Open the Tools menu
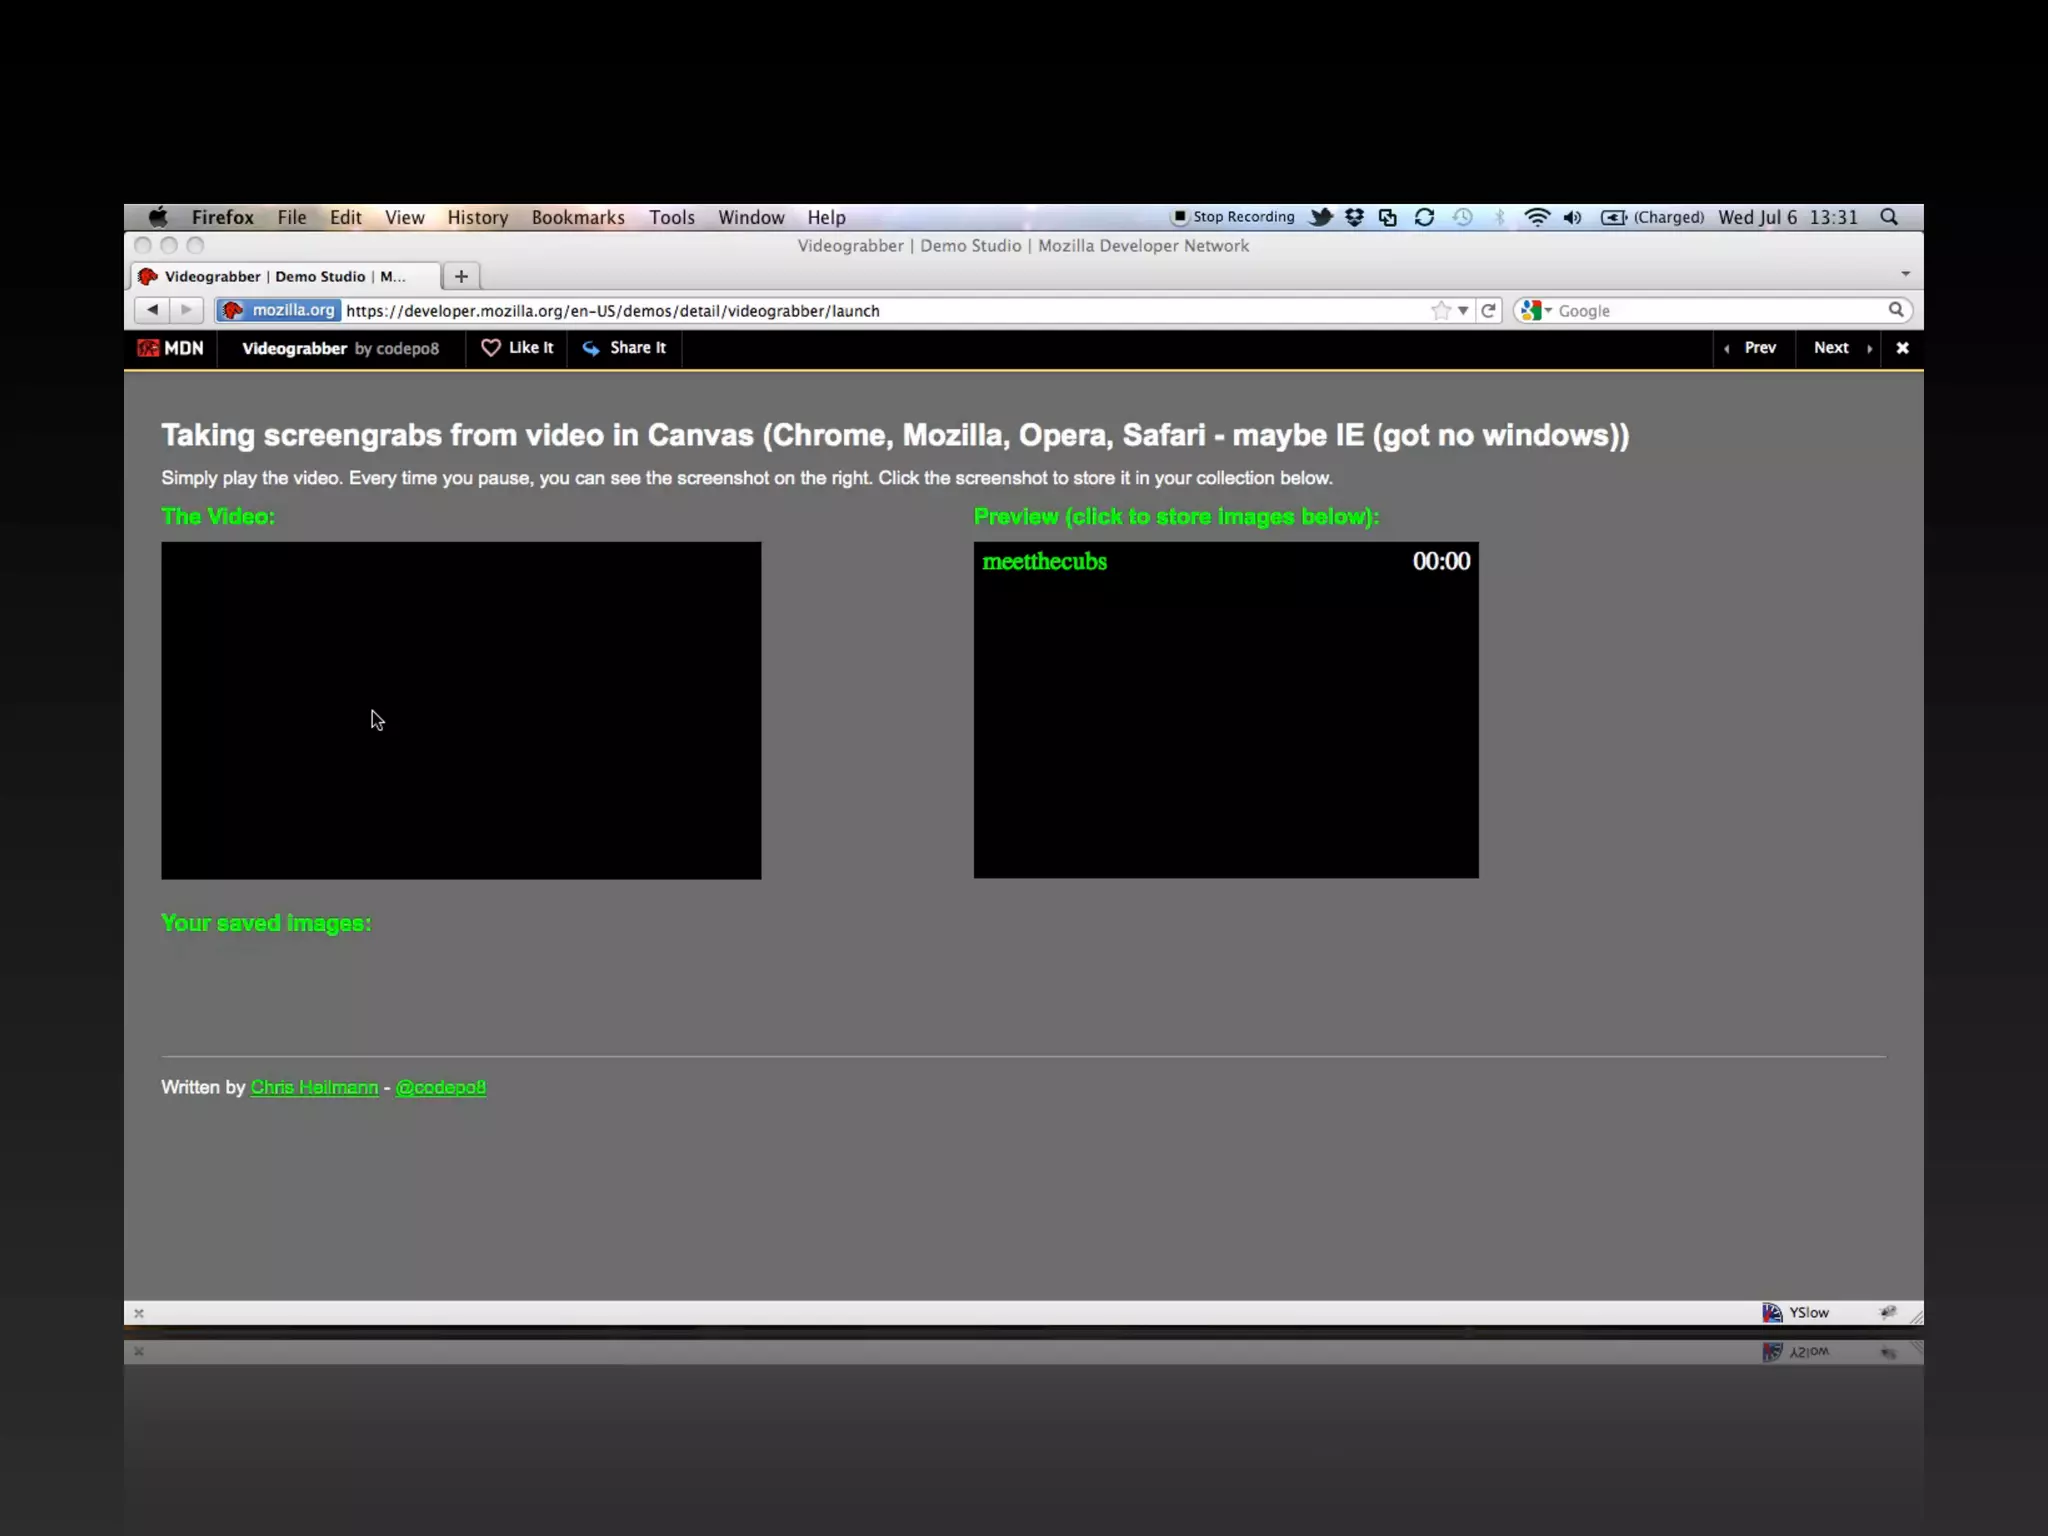Screen dimensions: 2048x1536 point(671,217)
